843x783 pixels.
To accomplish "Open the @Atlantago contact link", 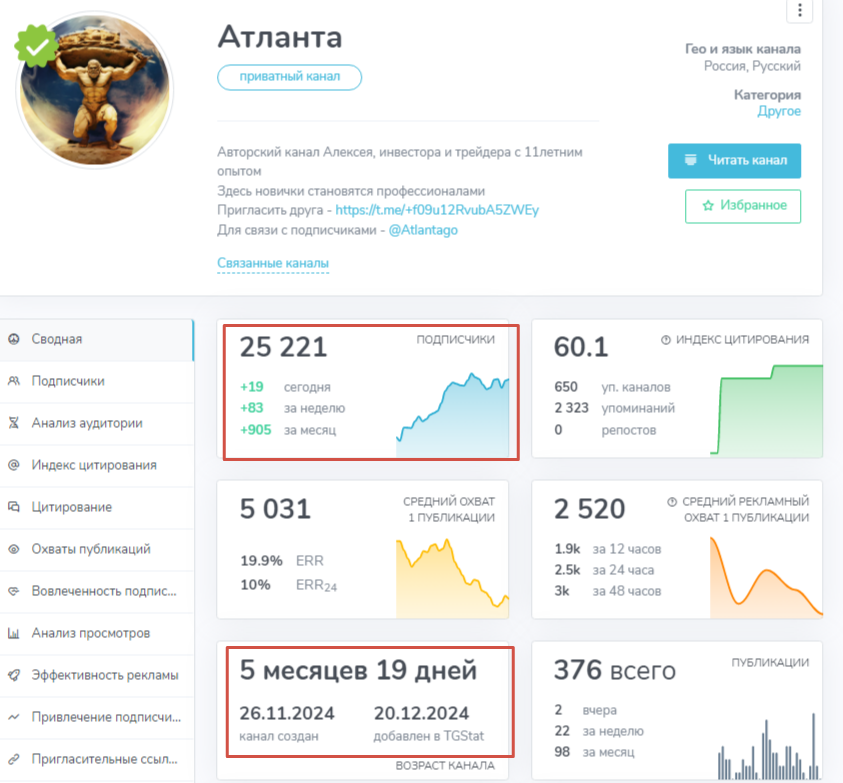I will tap(423, 230).
